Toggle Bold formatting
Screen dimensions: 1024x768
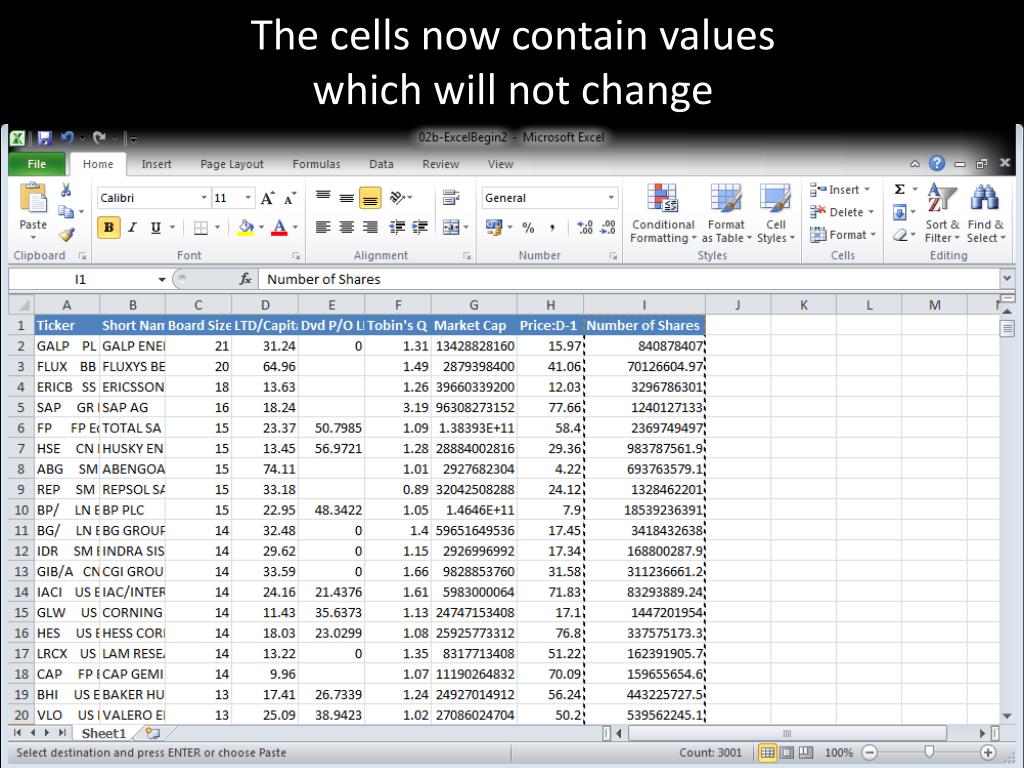point(109,227)
